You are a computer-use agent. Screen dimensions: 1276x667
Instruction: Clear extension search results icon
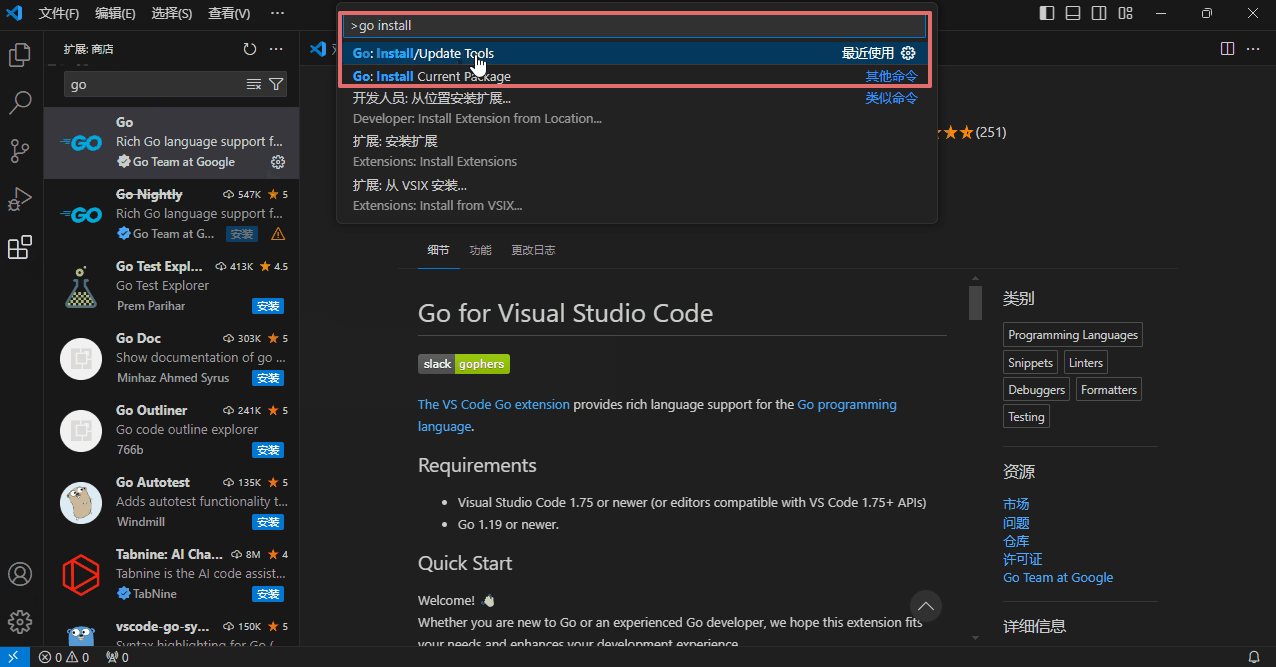[x=254, y=85]
